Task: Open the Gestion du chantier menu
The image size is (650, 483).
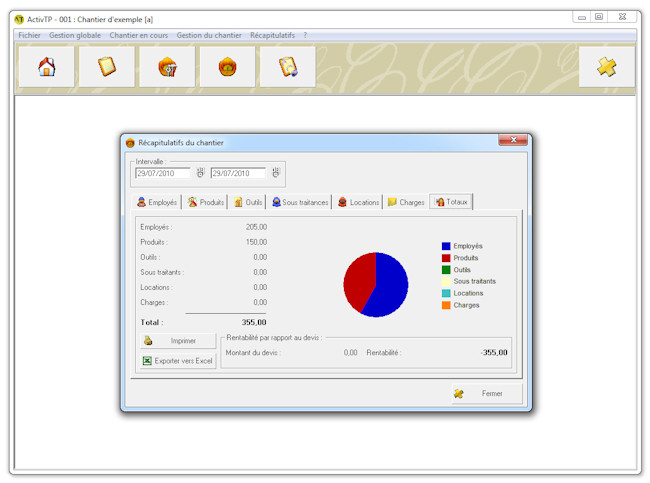Action: coord(209,35)
